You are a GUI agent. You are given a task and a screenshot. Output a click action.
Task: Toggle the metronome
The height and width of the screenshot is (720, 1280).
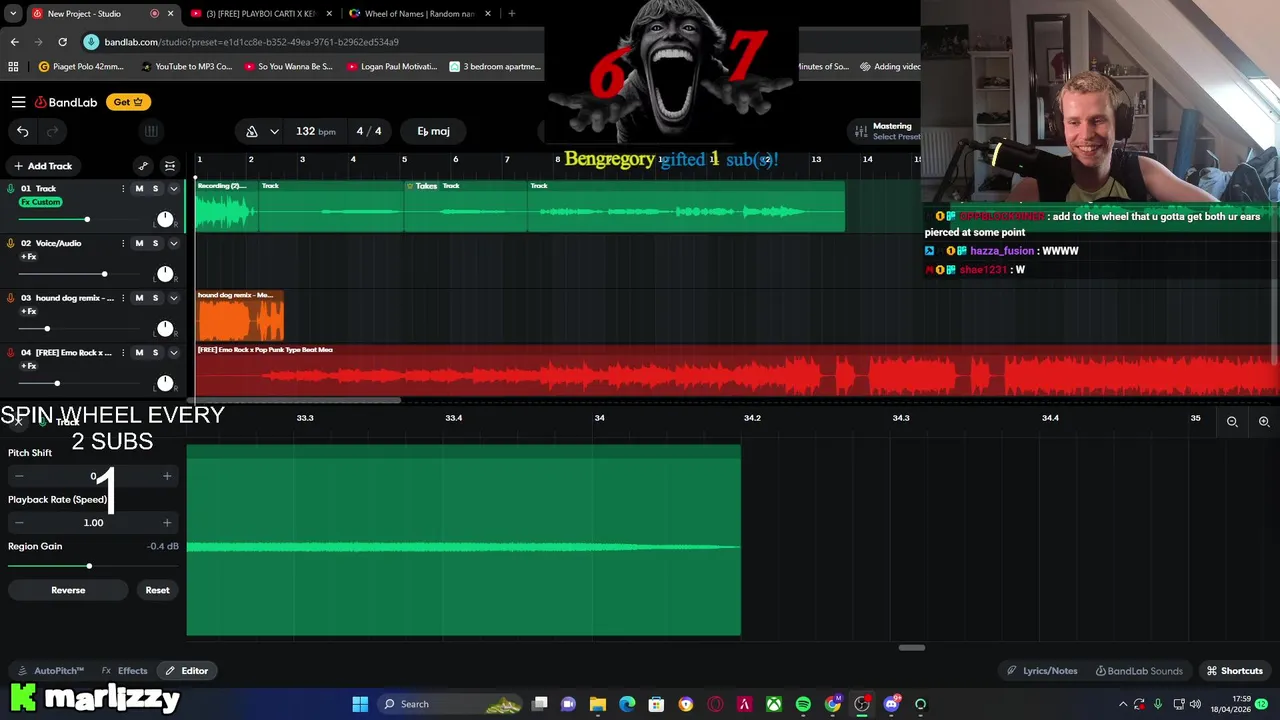pyautogui.click(x=252, y=131)
